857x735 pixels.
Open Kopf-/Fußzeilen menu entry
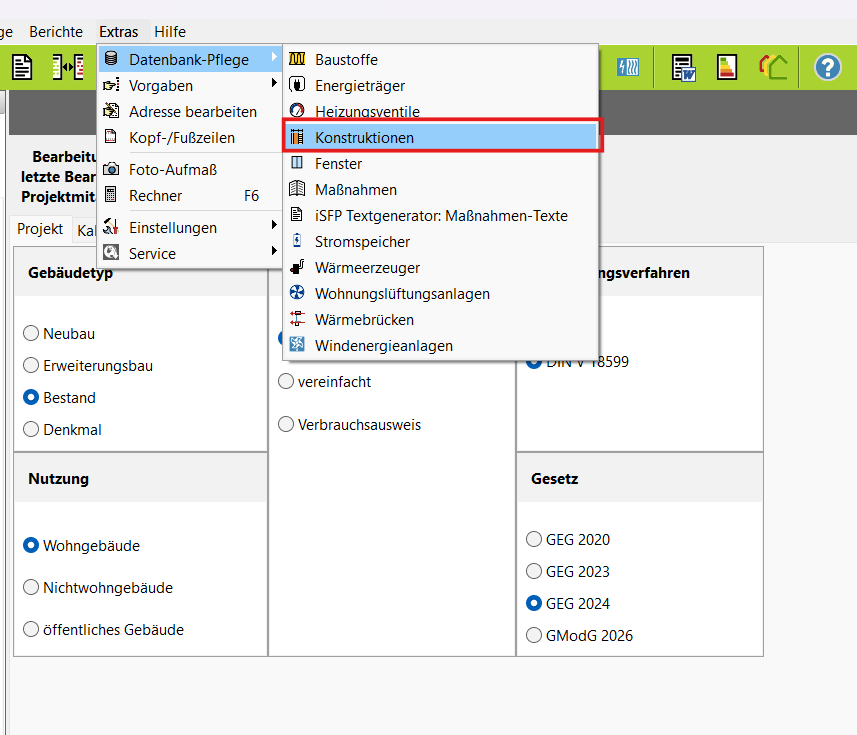coord(190,138)
